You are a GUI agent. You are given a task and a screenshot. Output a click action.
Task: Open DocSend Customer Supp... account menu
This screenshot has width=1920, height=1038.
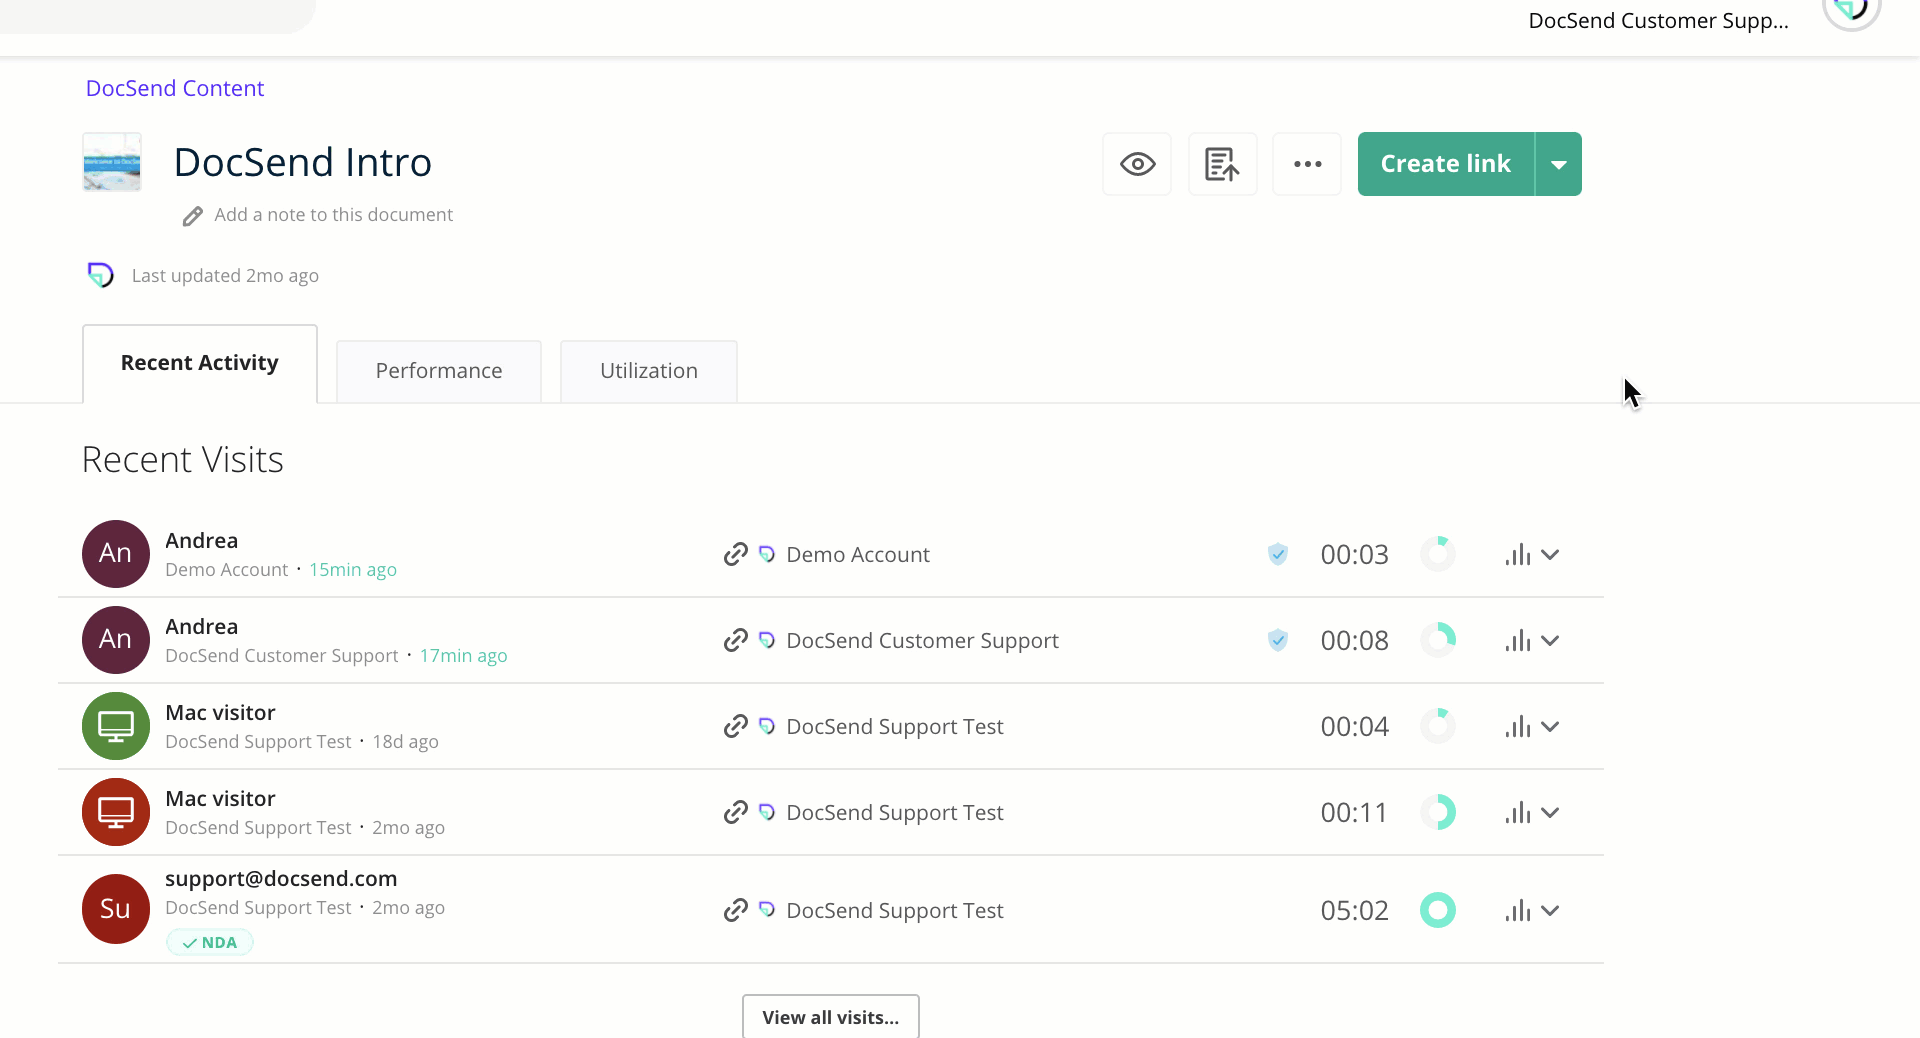click(1658, 21)
